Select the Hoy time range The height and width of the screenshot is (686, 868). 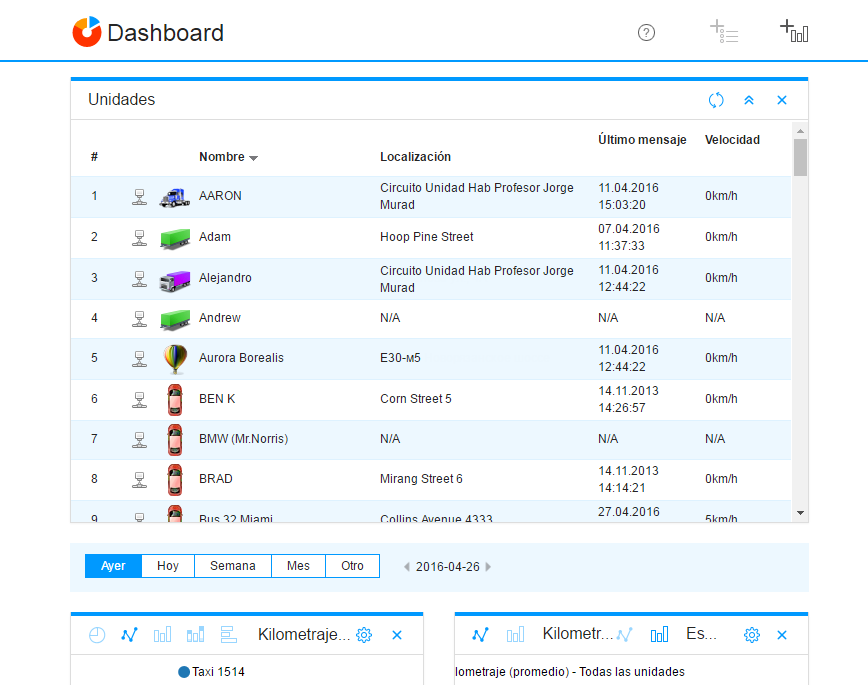click(168, 566)
